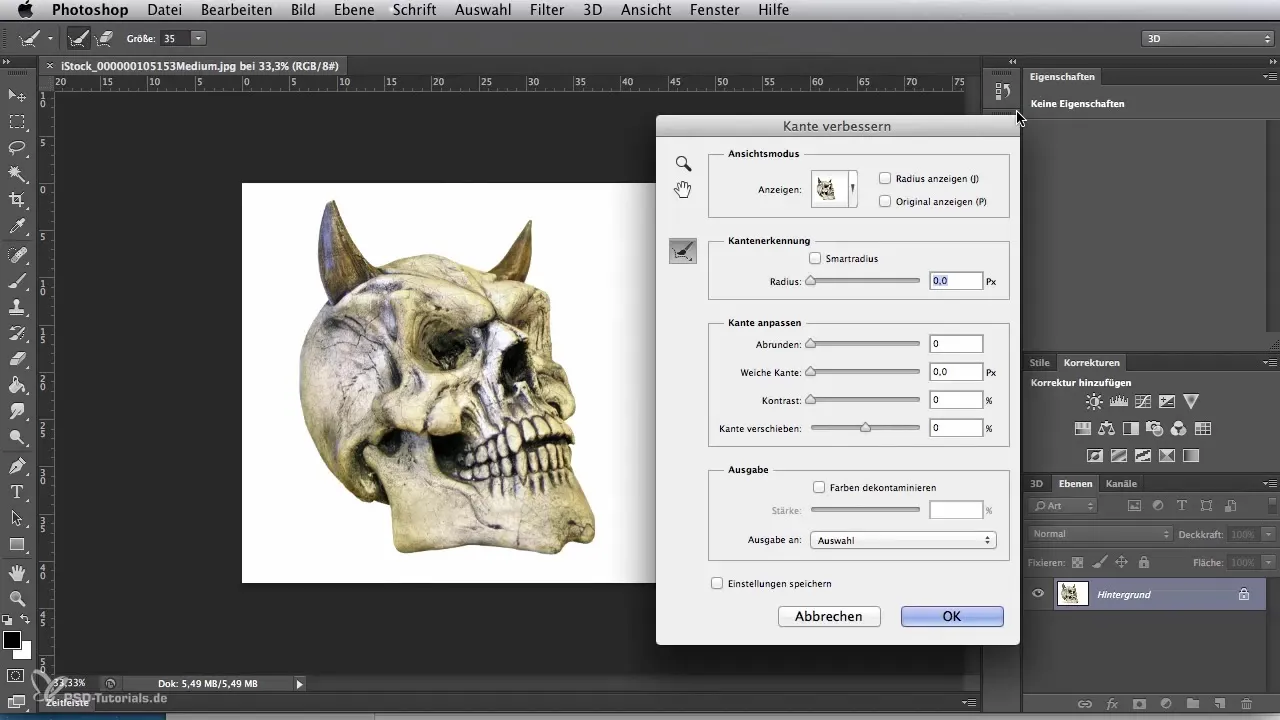
Task: Open the Auswahl menu
Action: click(x=482, y=10)
